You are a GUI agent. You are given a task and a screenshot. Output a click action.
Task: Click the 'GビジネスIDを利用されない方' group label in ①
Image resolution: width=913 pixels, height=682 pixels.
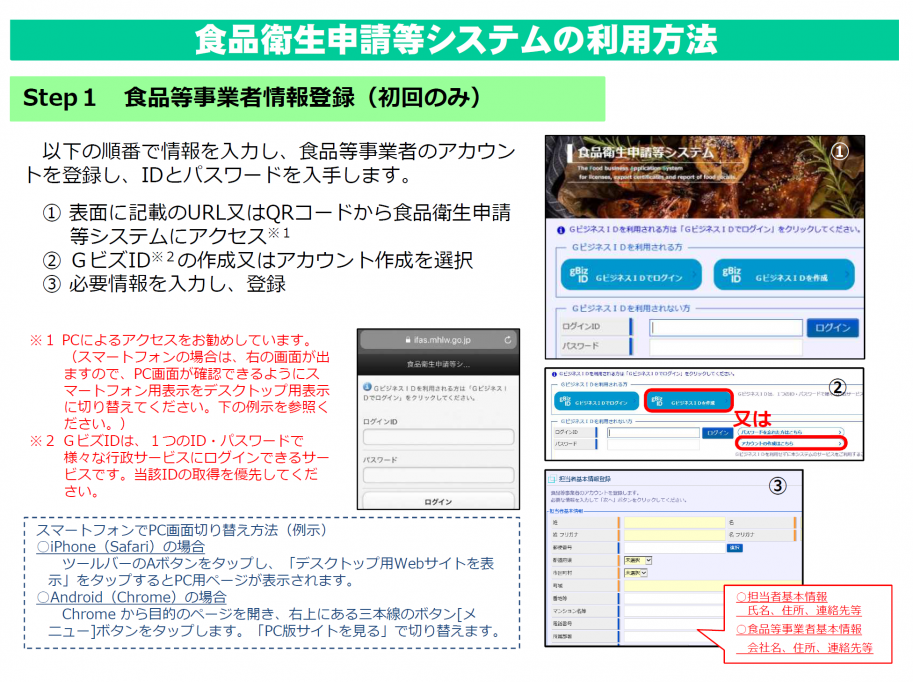(630, 308)
